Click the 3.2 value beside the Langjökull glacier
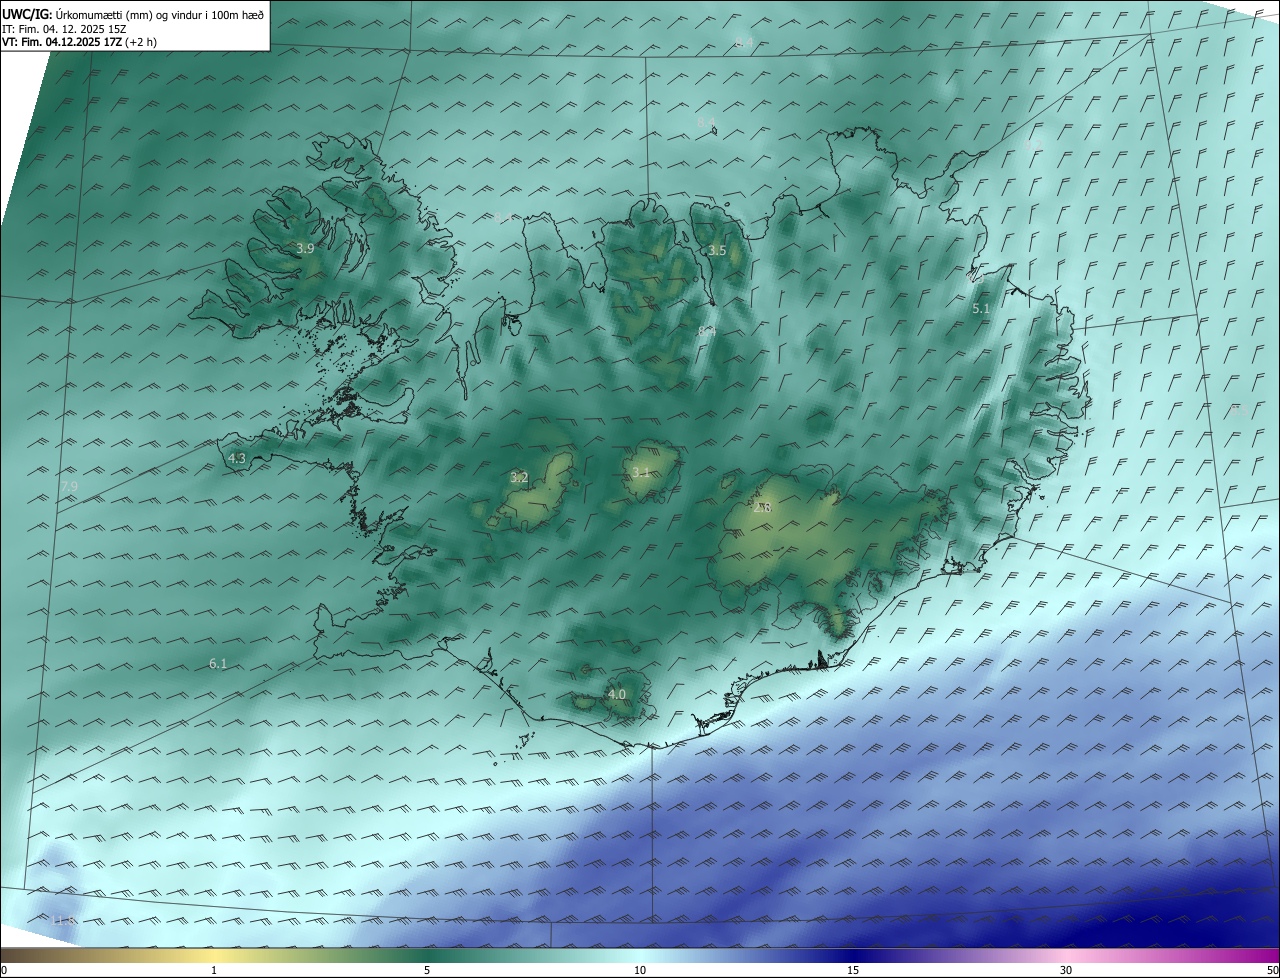Viewport: 1280px width, 978px height. click(519, 477)
